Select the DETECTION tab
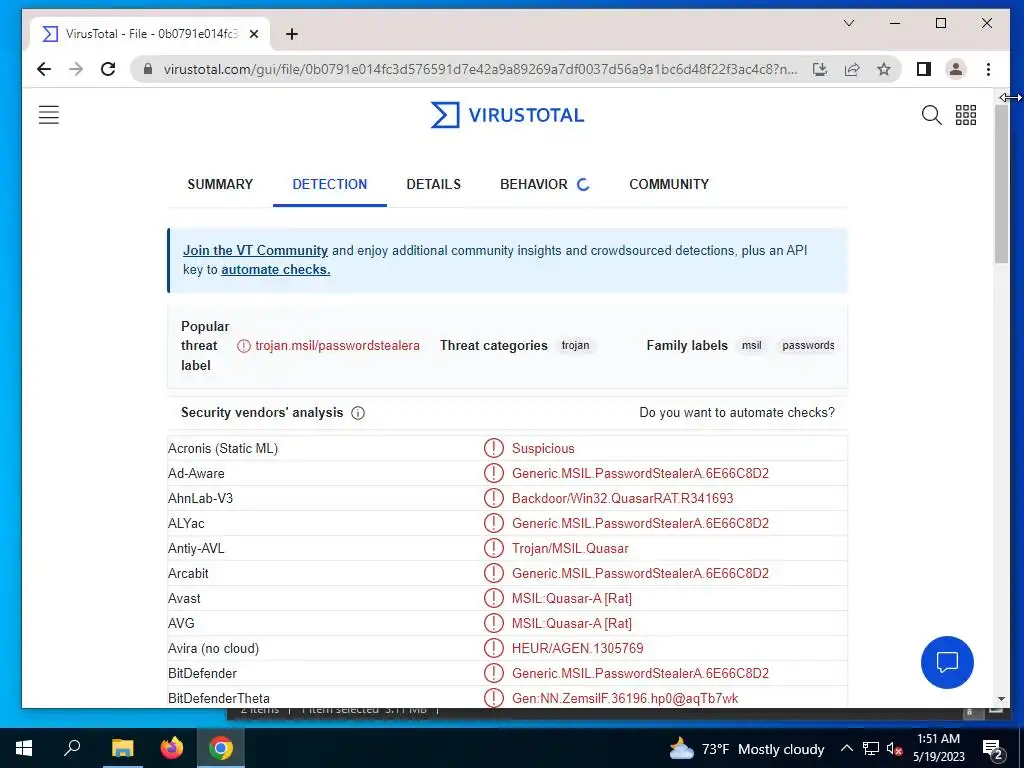The height and width of the screenshot is (768, 1024). pos(330,184)
